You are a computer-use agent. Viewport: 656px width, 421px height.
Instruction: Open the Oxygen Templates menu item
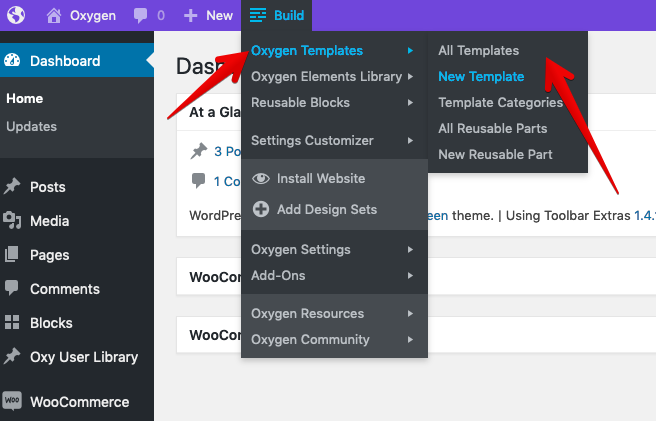[x=307, y=51]
